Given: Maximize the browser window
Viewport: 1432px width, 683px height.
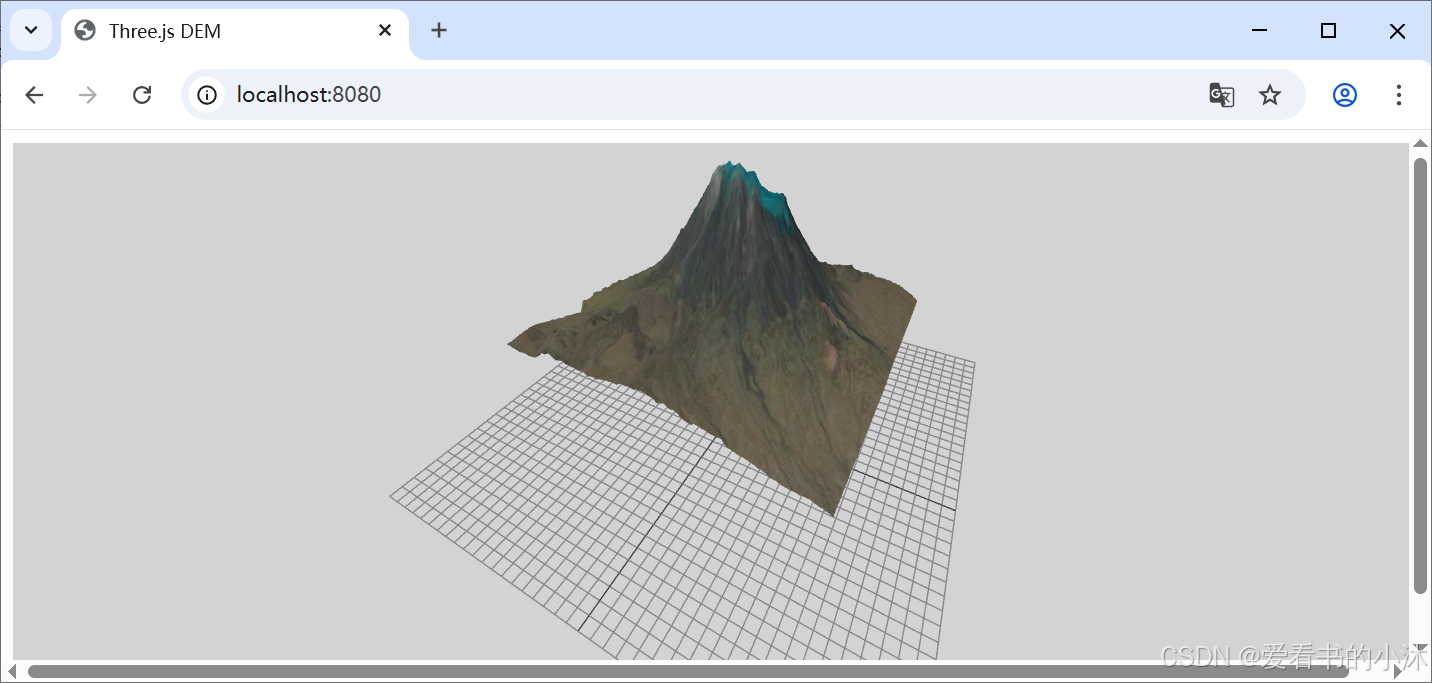Looking at the screenshot, I should (1328, 31).
